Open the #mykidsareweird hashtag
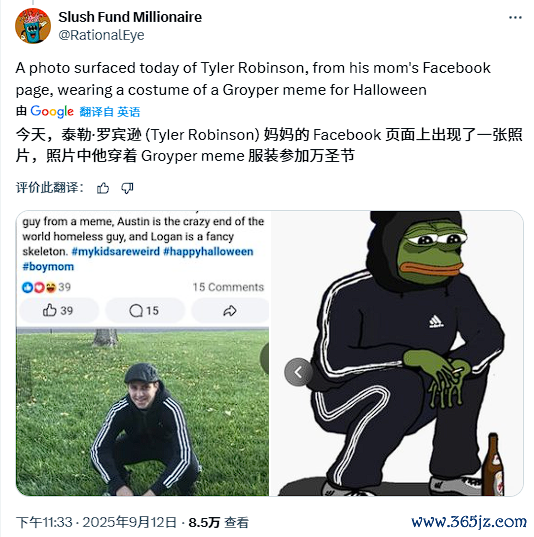The image size is (534, 537). point(115,251)
